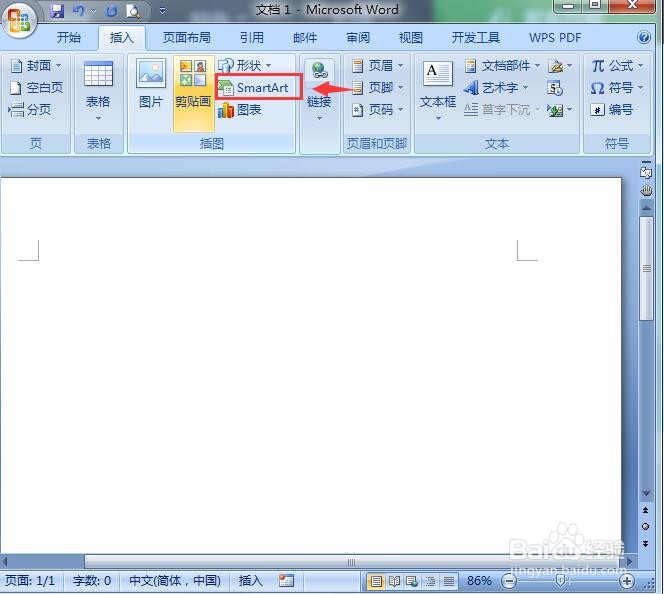Image resolution: width=664 pixels, height=594 pixels.
Task: Insert a 空白页 blank page
Action: pyautogui.click(x=36, y=88)
